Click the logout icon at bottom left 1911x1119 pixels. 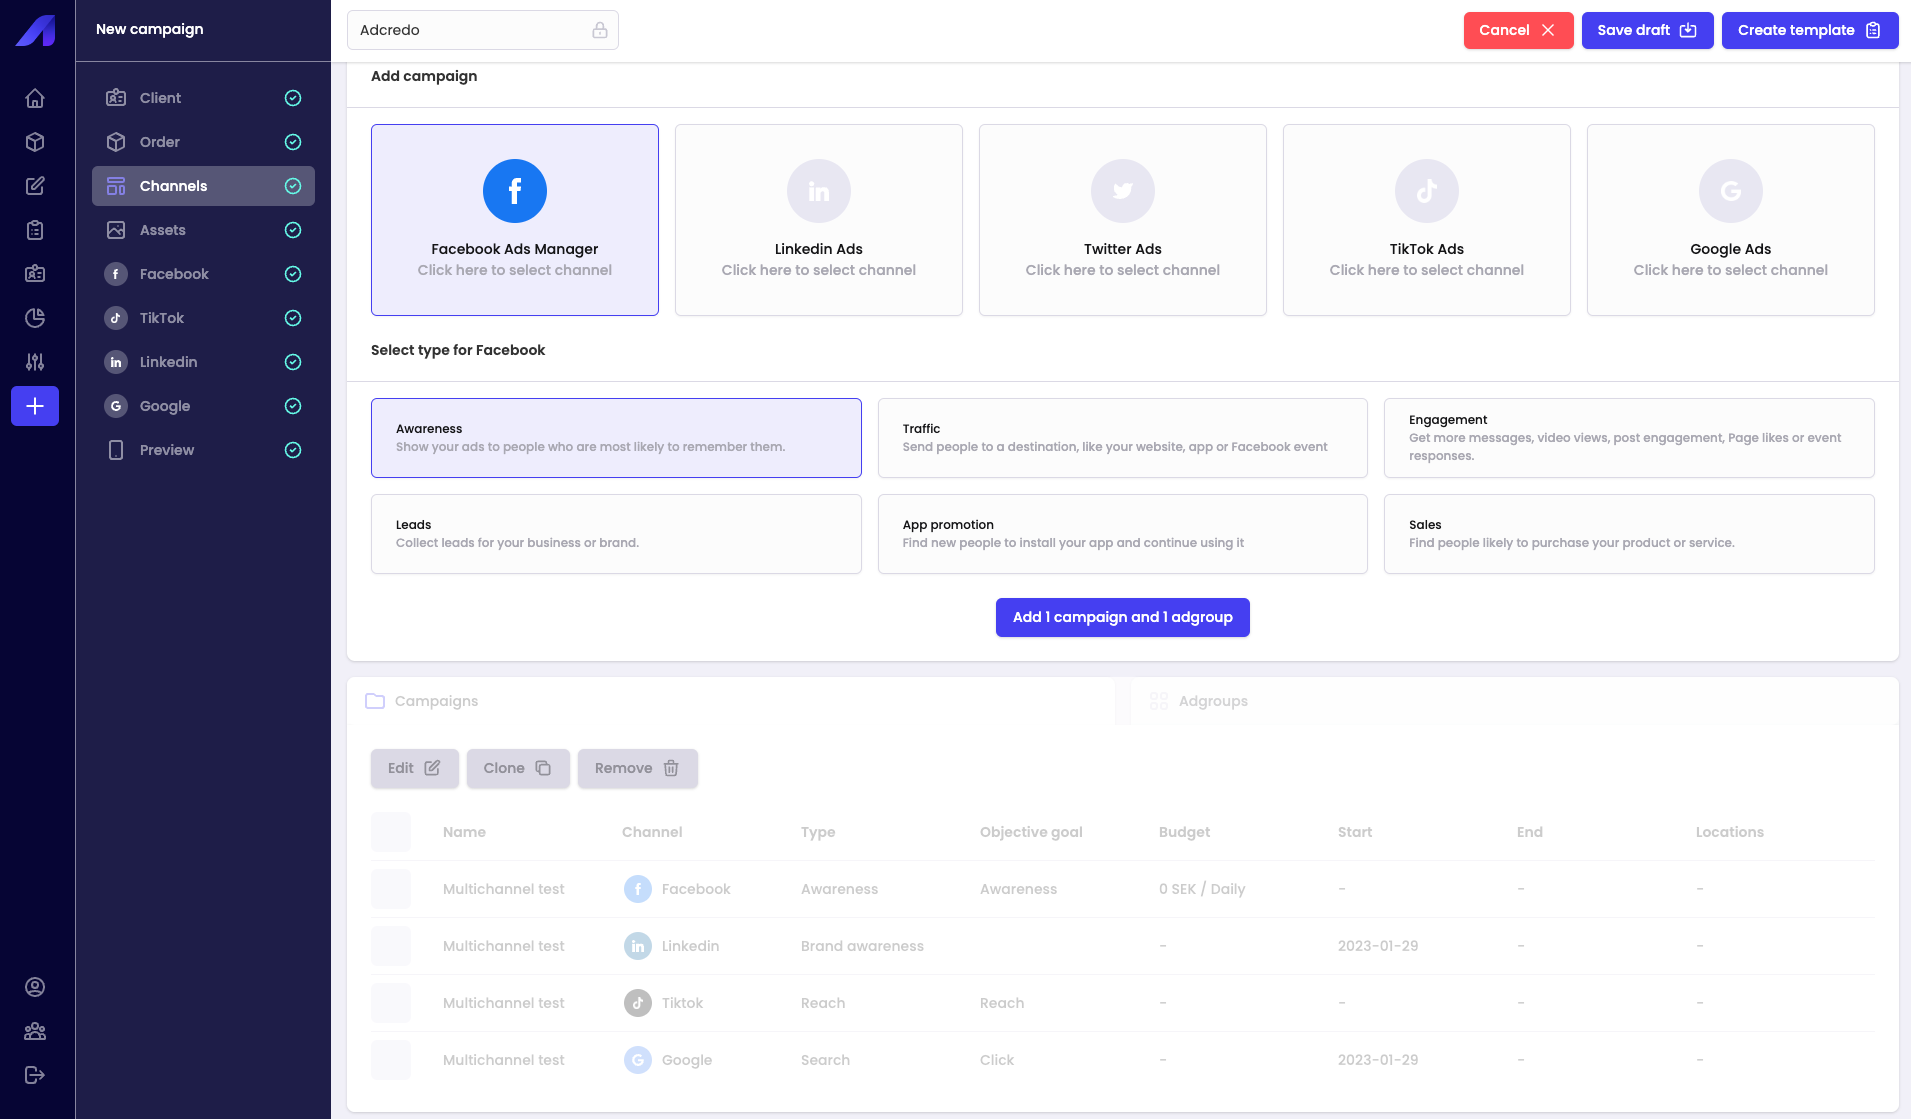click(35, 1075)
